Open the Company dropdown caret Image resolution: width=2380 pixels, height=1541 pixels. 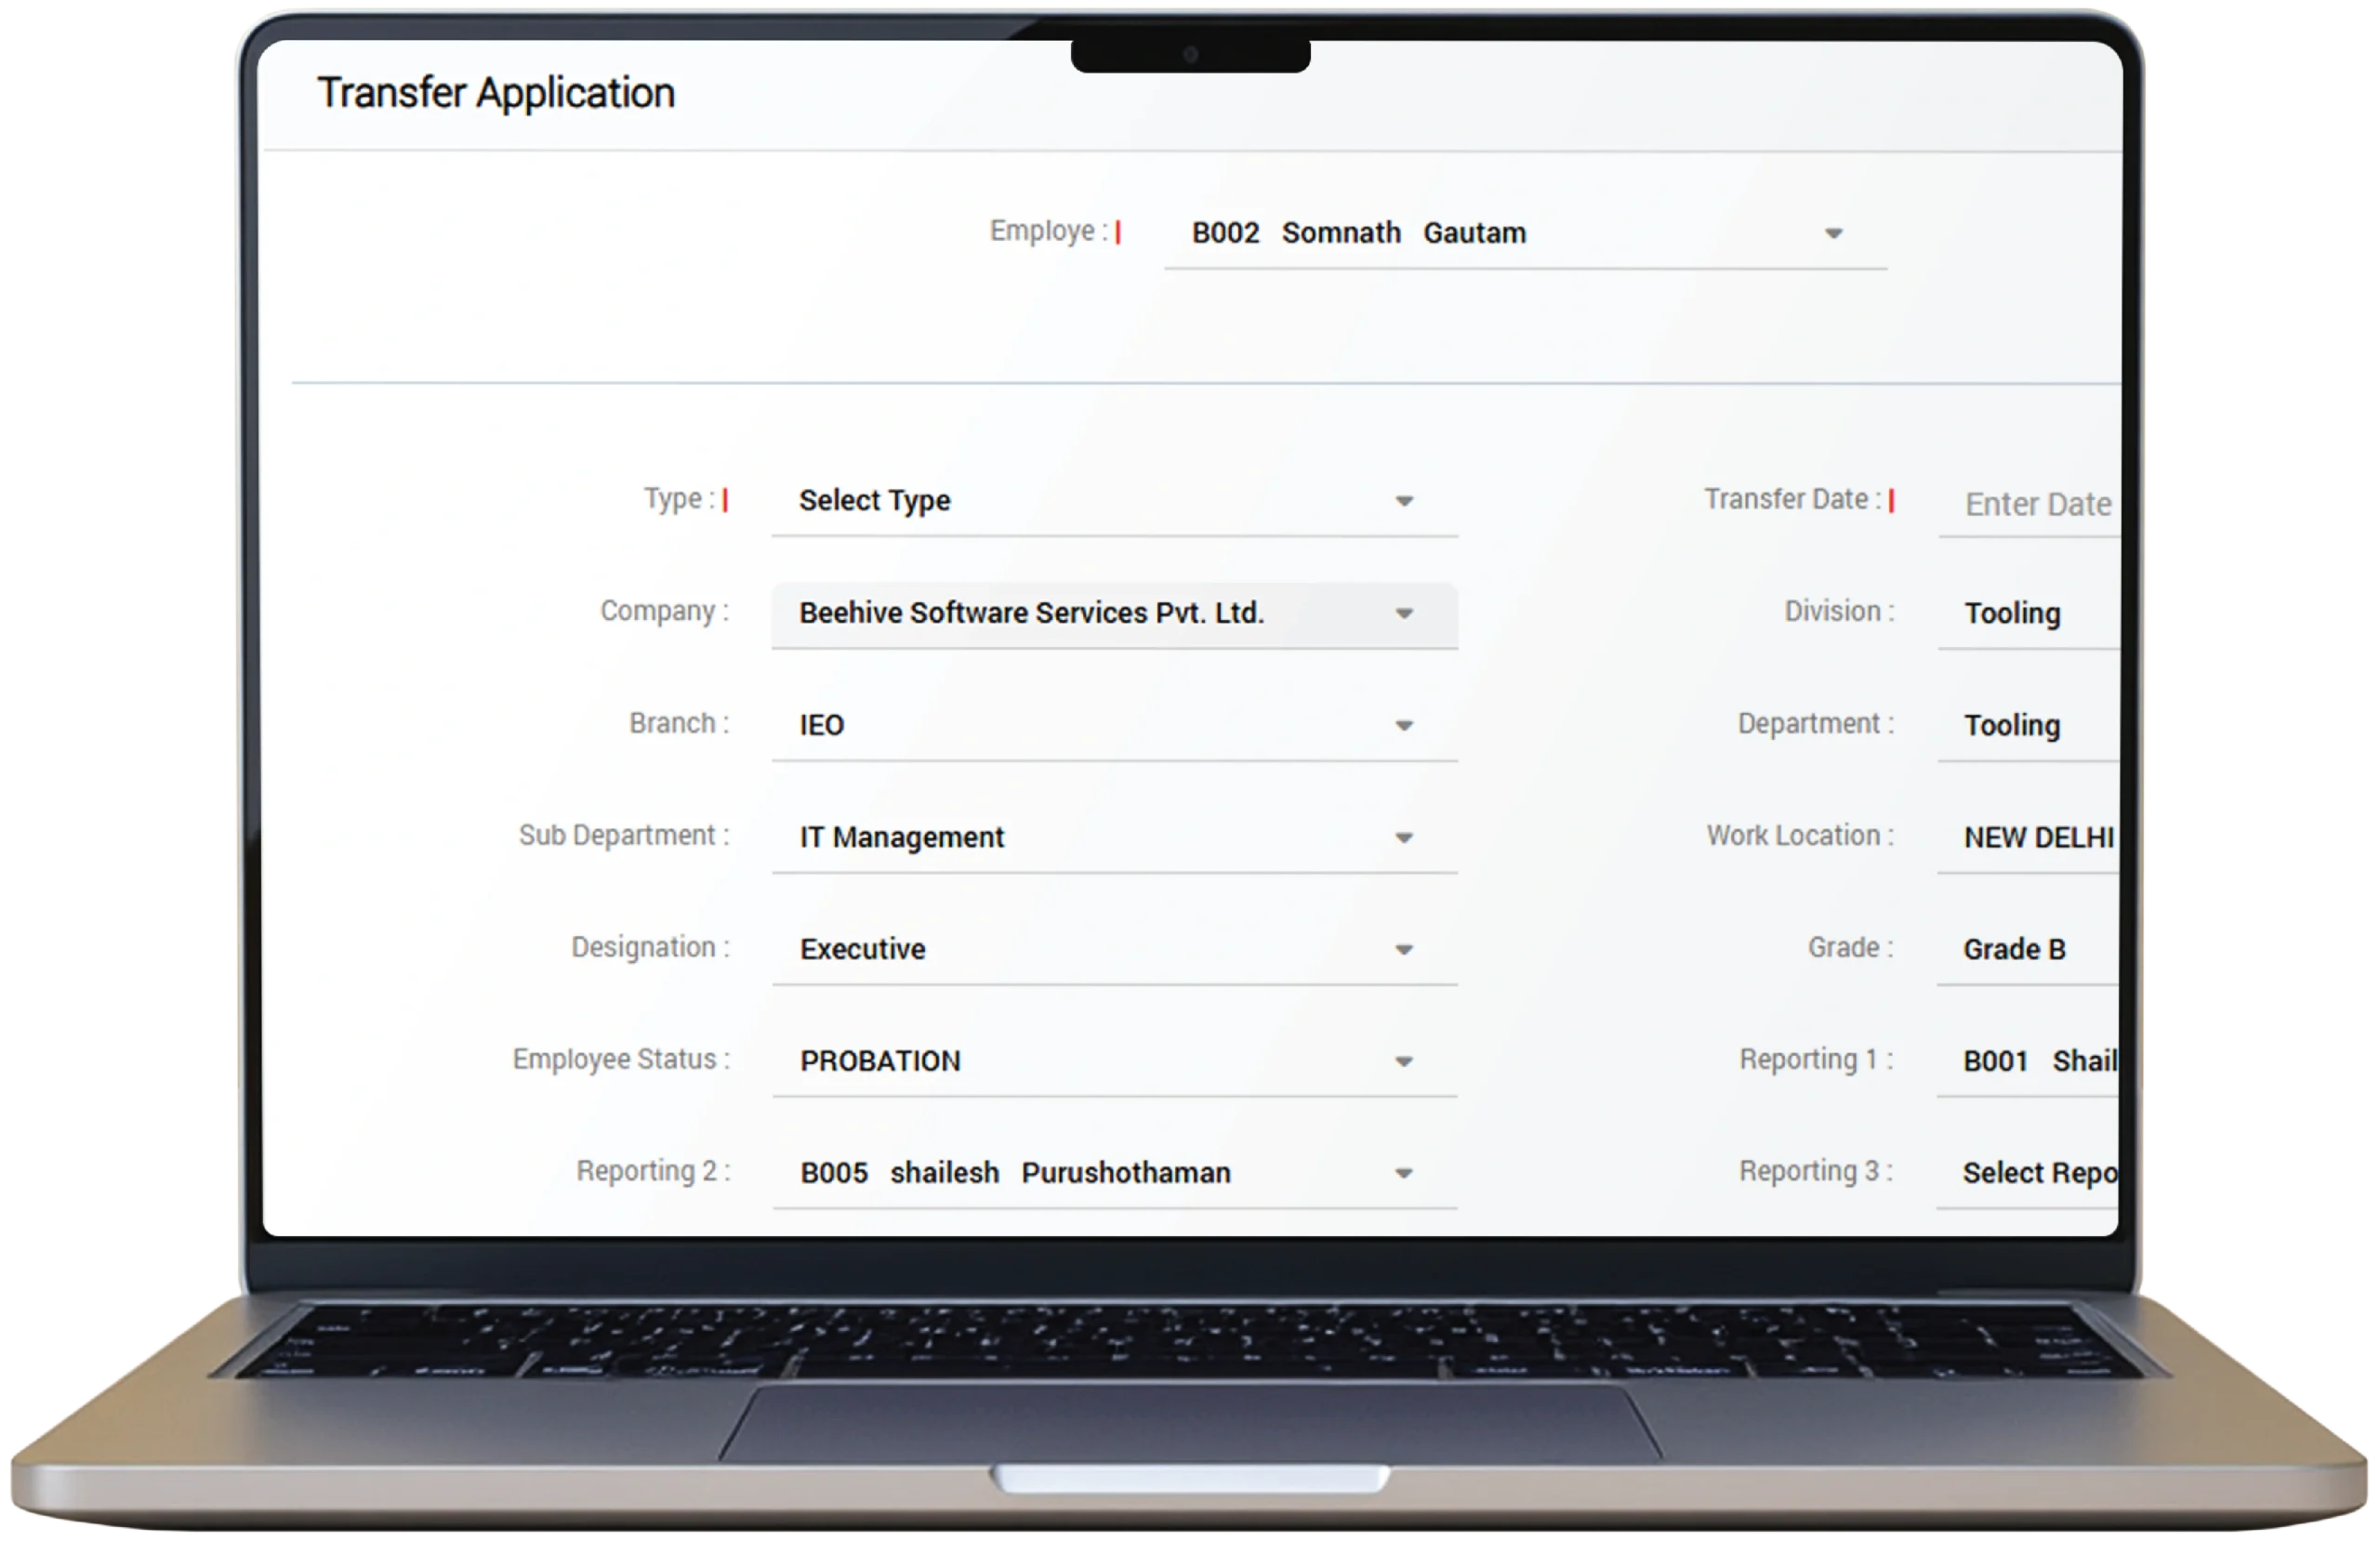click(x=1404, y=613)
